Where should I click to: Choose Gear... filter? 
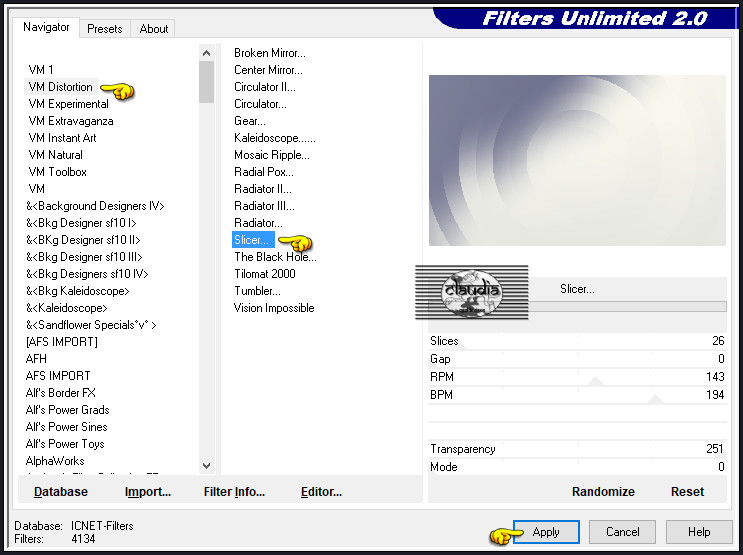coord(250,121)
